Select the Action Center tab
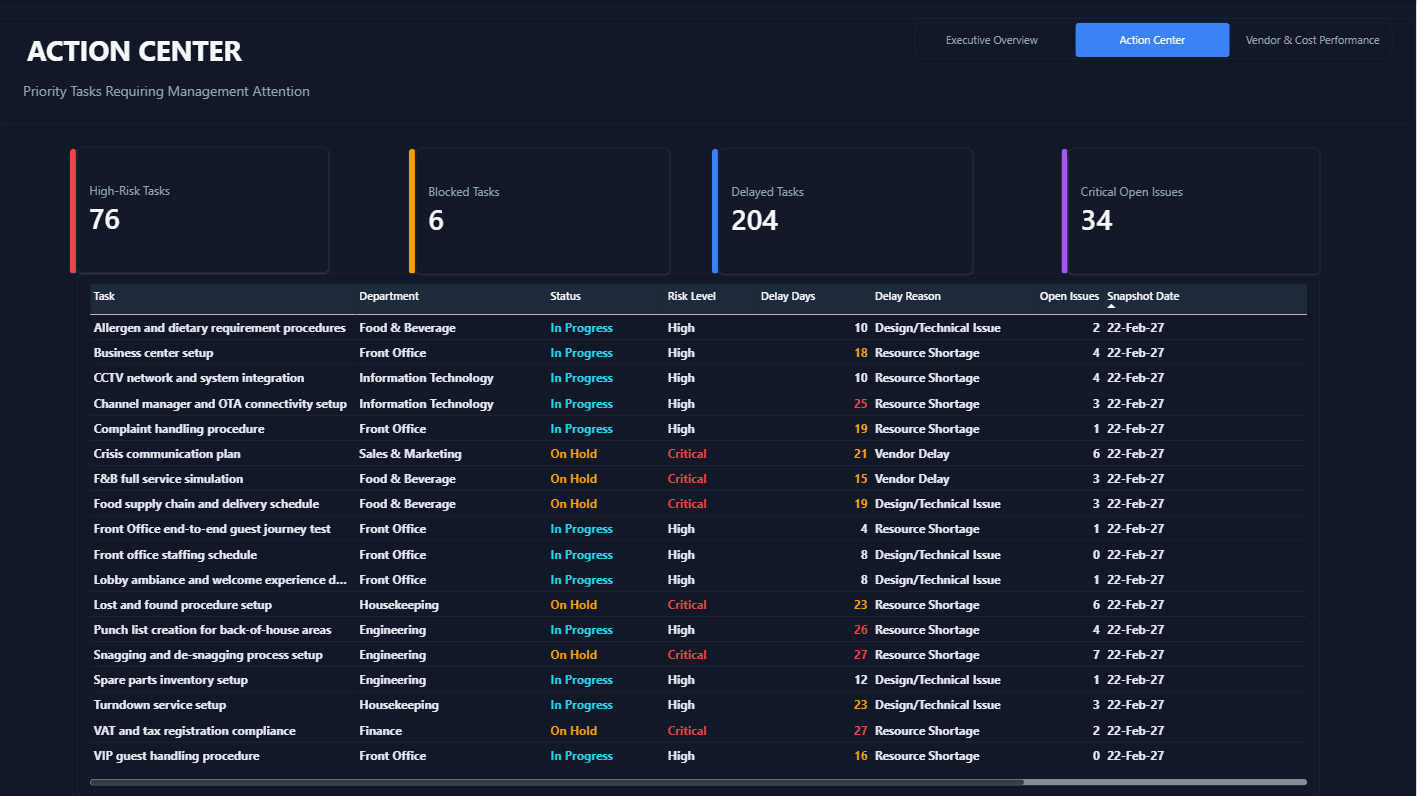Image resolution: width=1417 pixels, height=796 pixels. click(1152, 40)
